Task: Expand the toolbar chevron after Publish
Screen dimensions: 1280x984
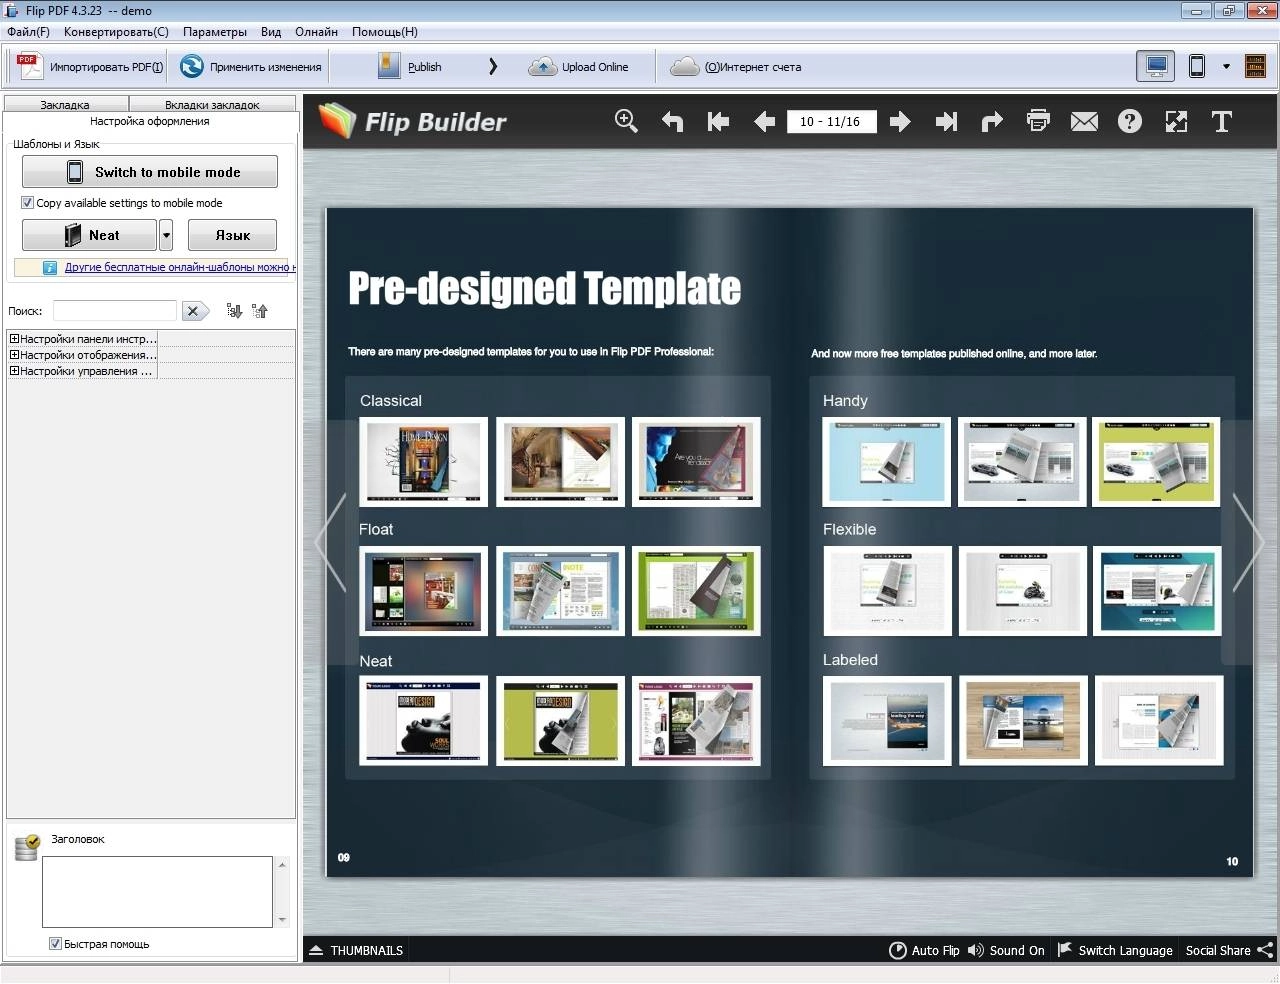Action: (x=492, y=67)
